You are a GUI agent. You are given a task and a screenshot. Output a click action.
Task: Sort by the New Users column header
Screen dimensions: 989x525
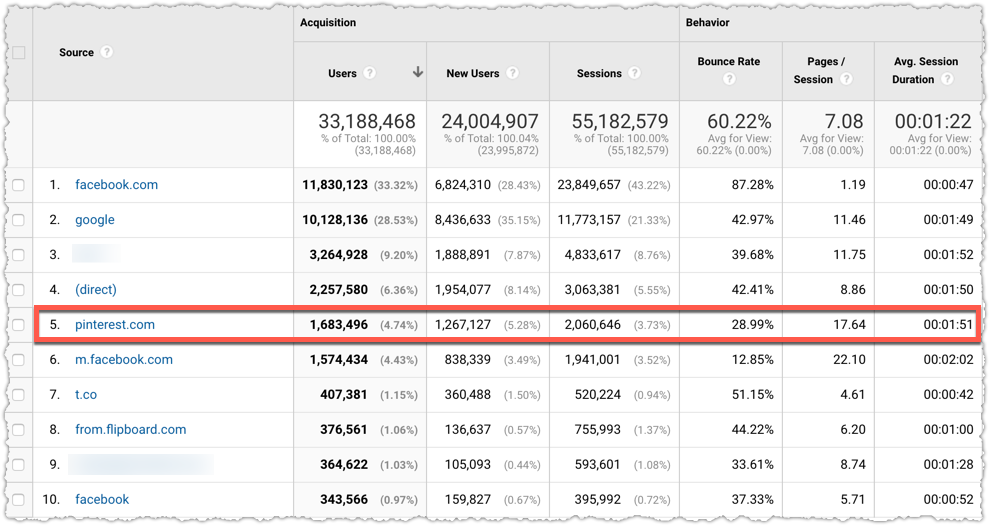473,73
